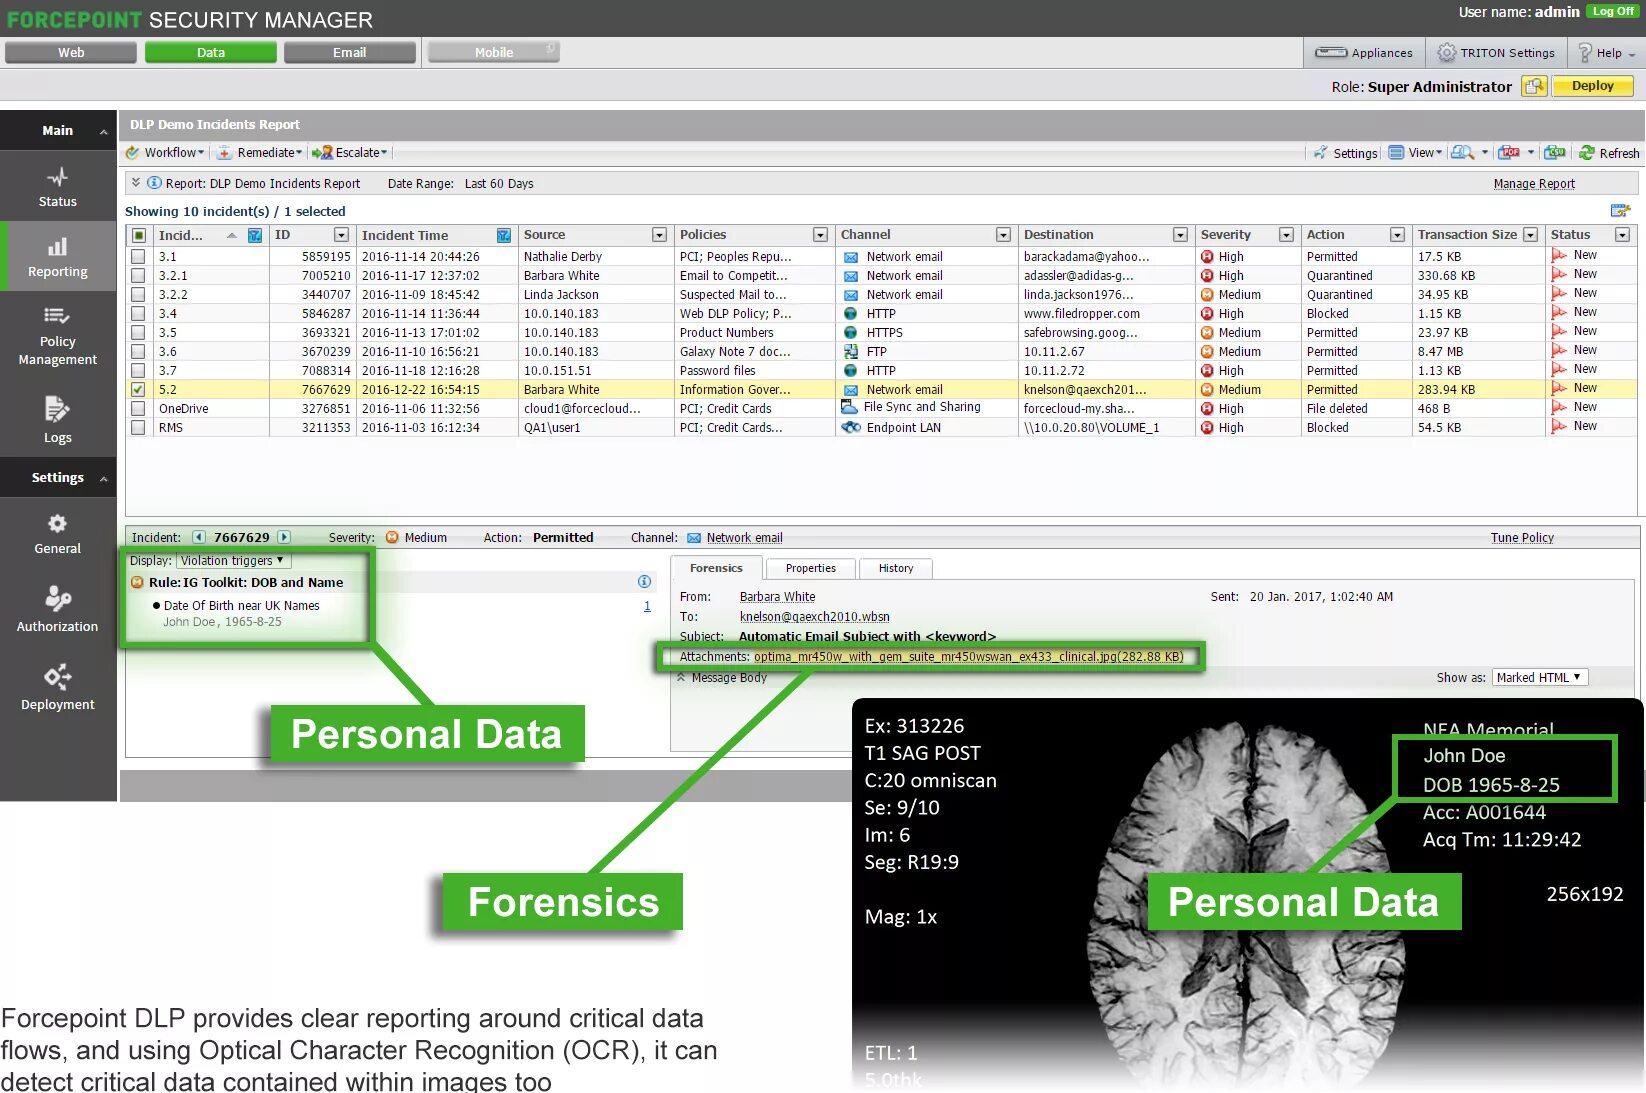Open the Show as Marked HTML dropdown
The height and width of the screenshot is (1093, 1646).
pos(1540,677)
